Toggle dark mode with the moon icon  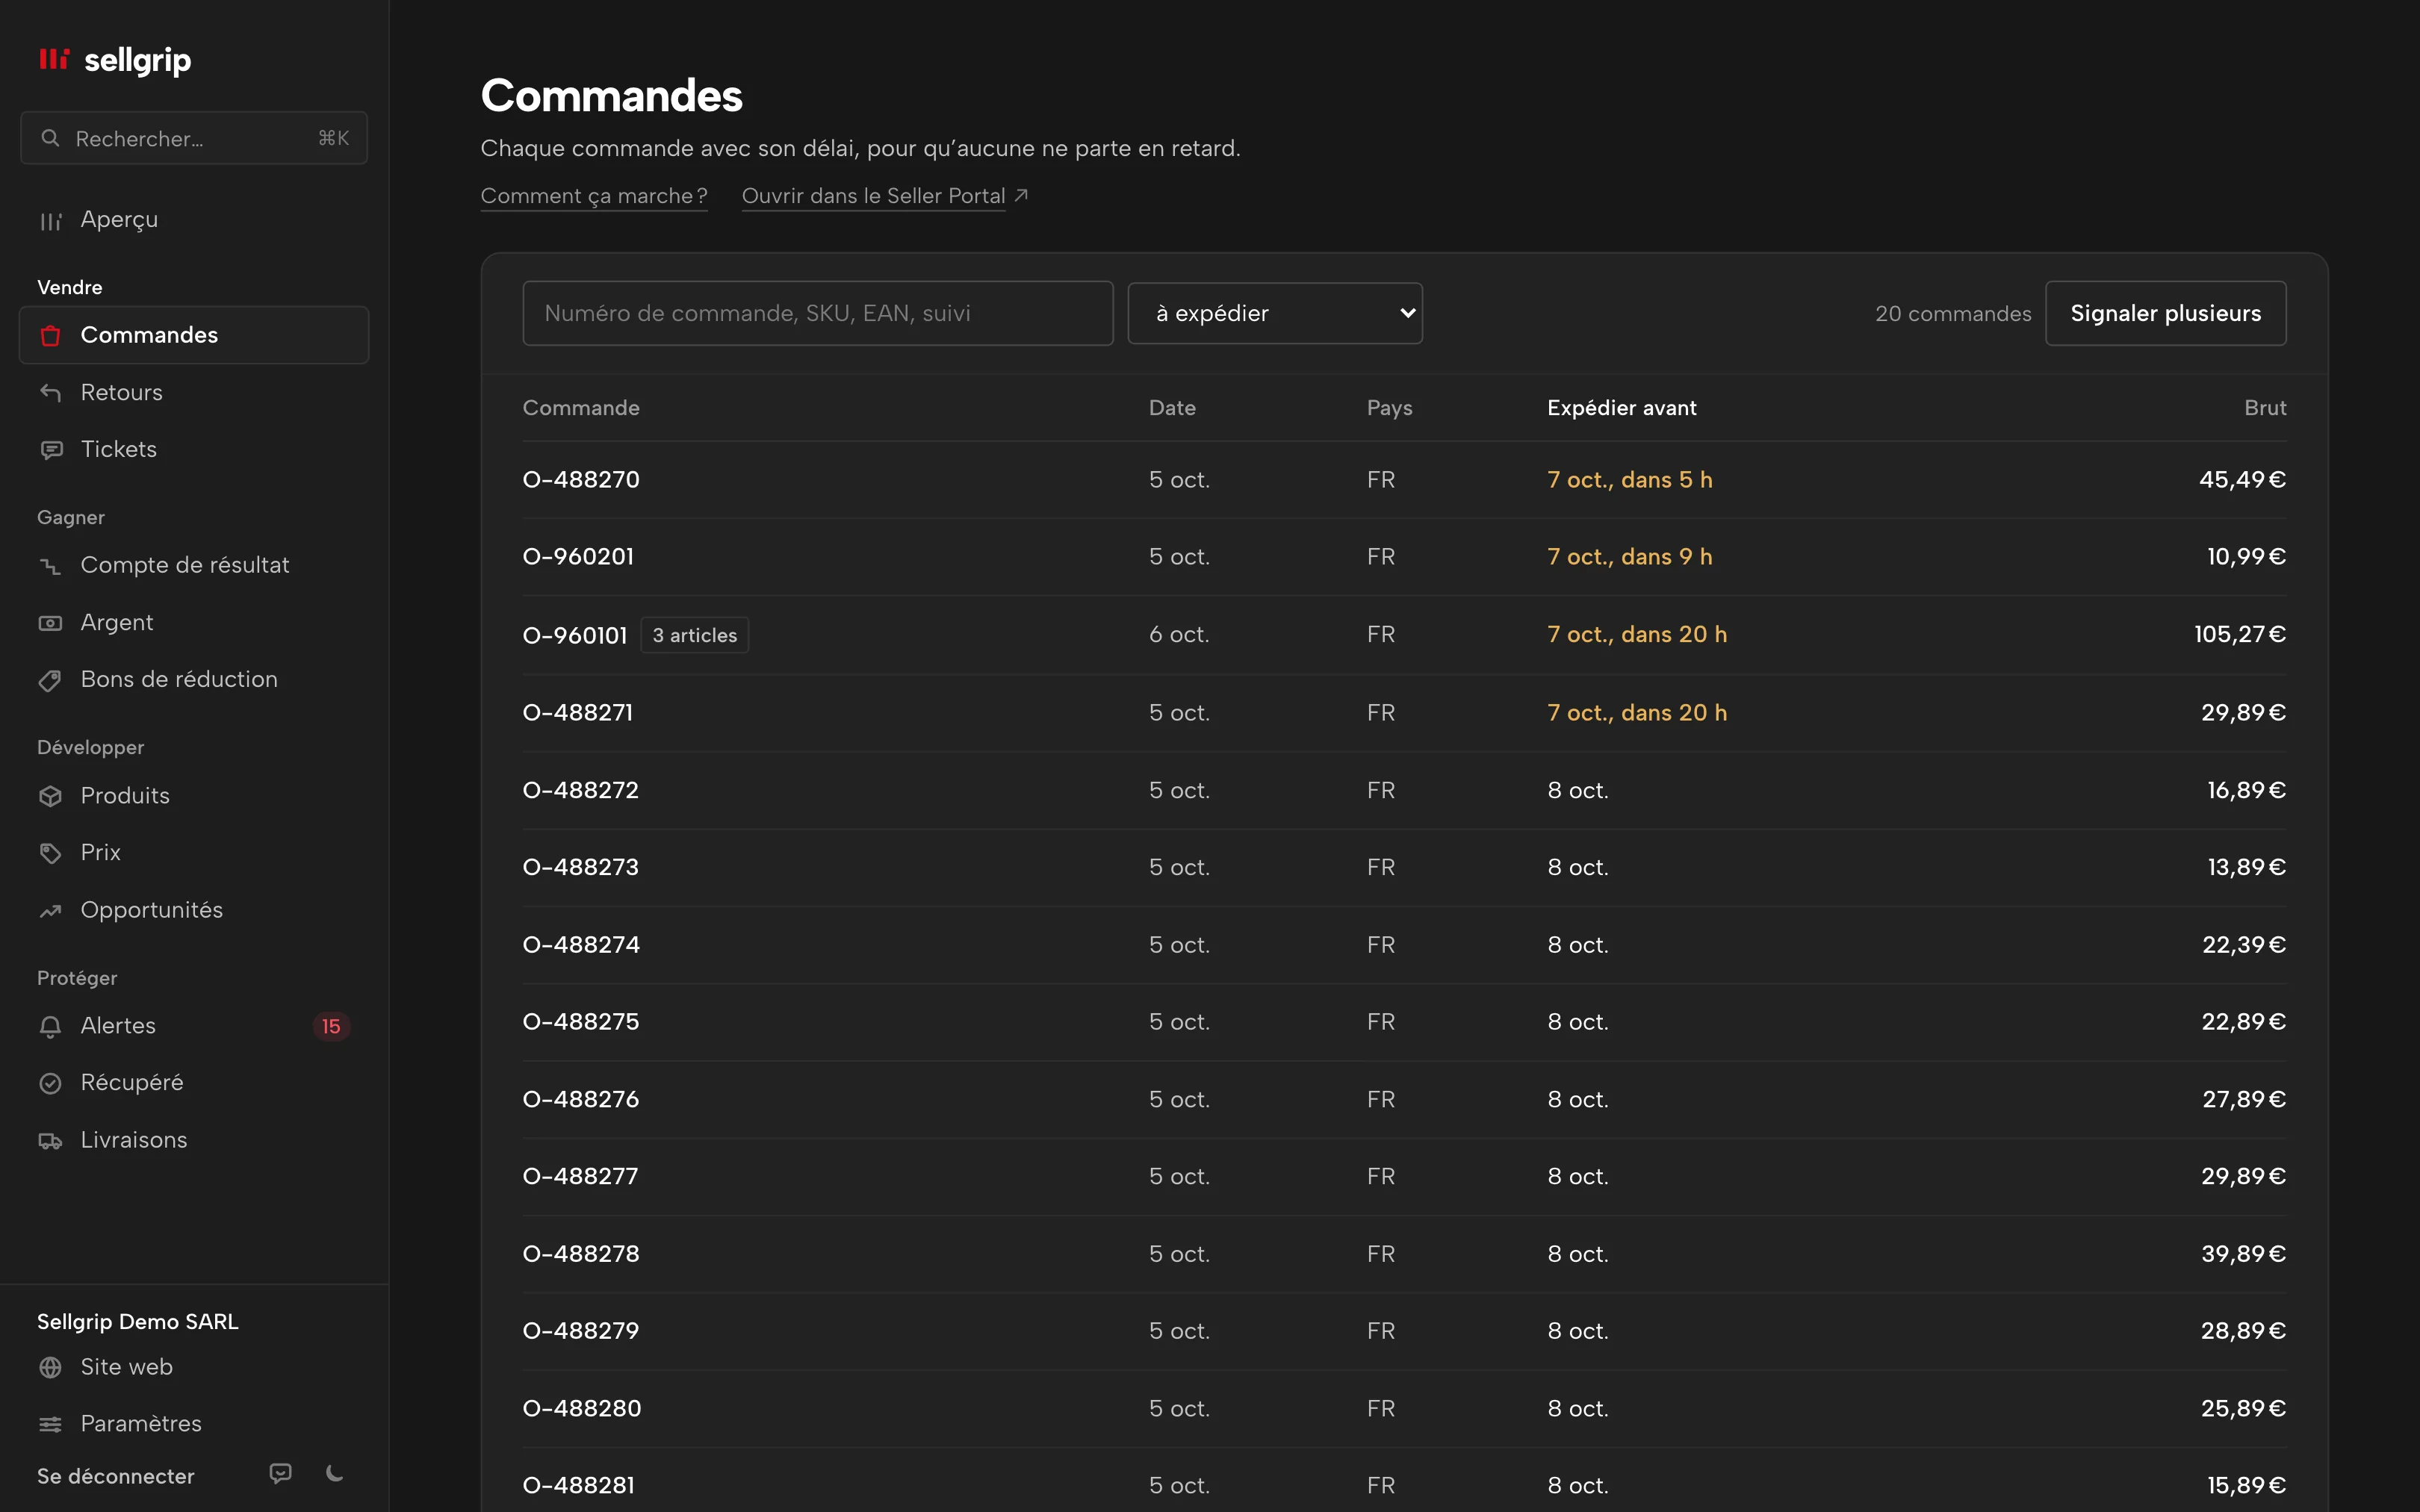(335, 1474)
